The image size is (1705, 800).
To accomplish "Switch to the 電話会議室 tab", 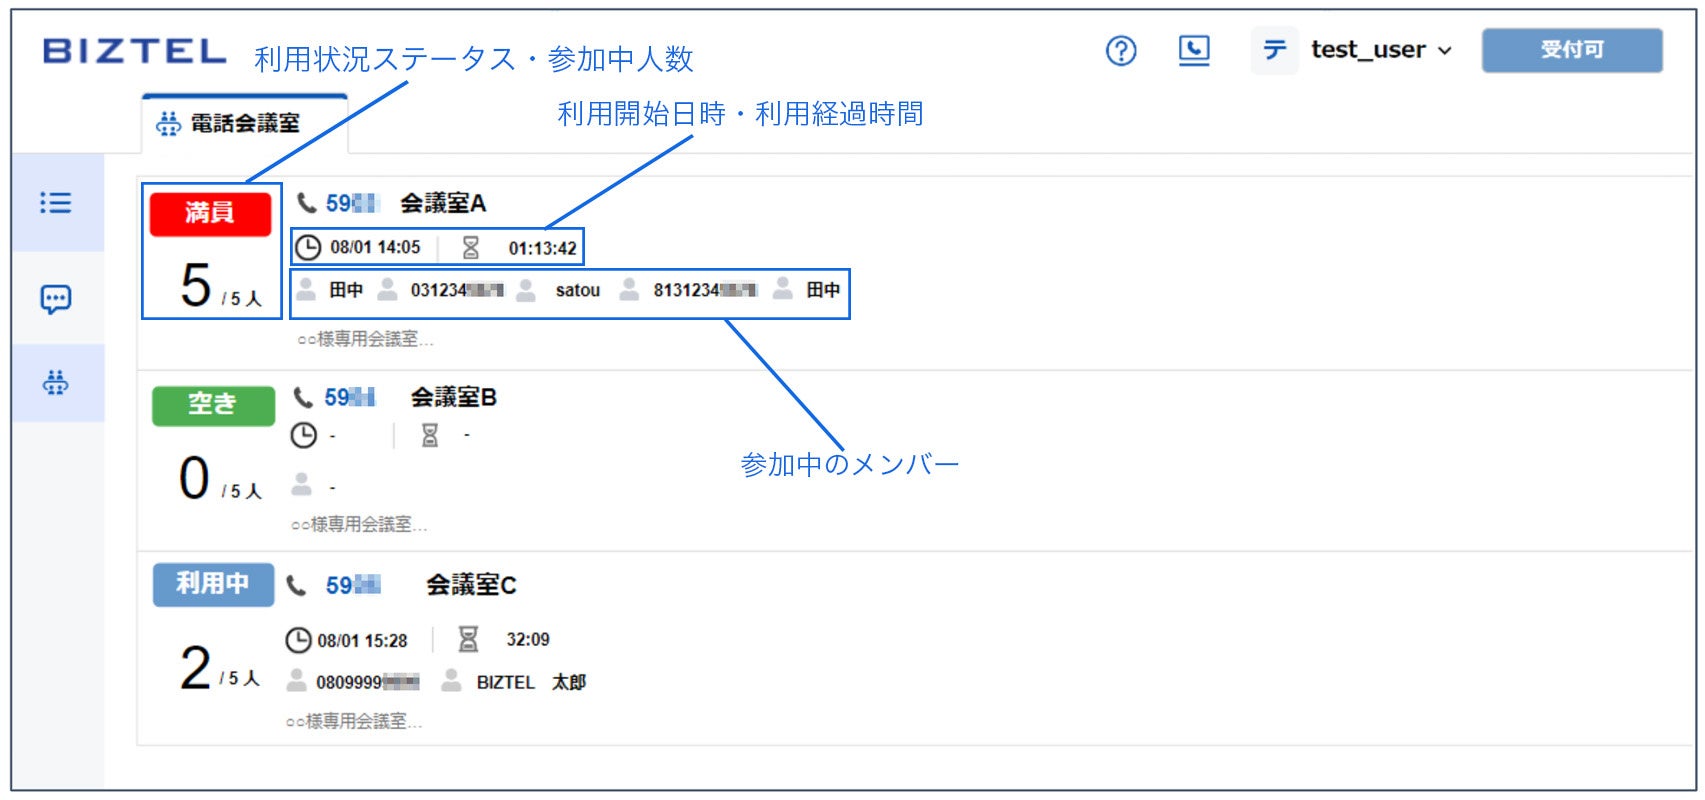I will (x=245, y=124).
